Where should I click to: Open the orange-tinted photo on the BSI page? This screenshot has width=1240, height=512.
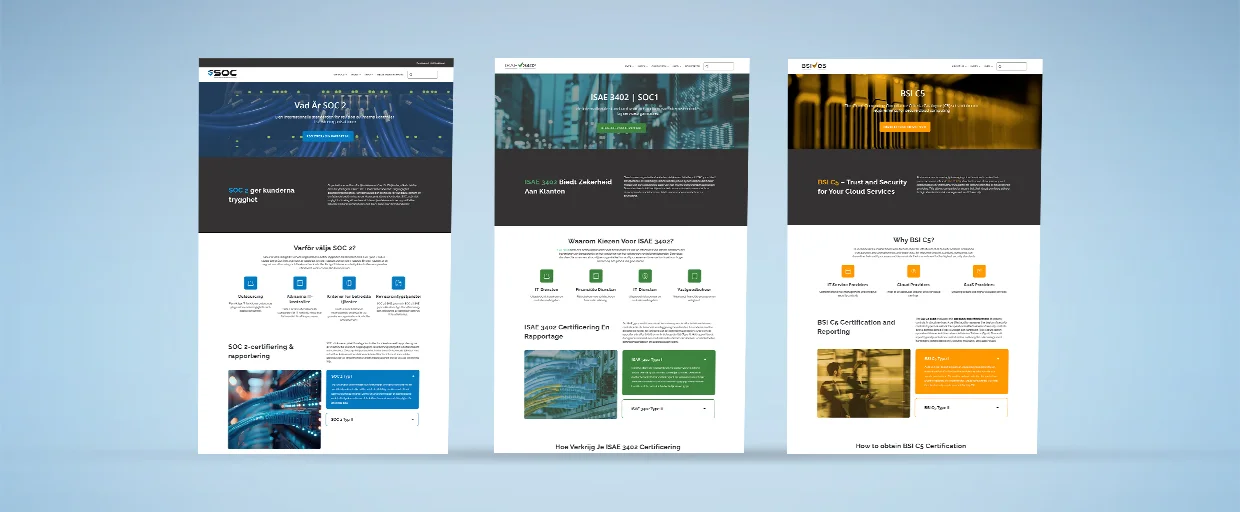(862, 383)
